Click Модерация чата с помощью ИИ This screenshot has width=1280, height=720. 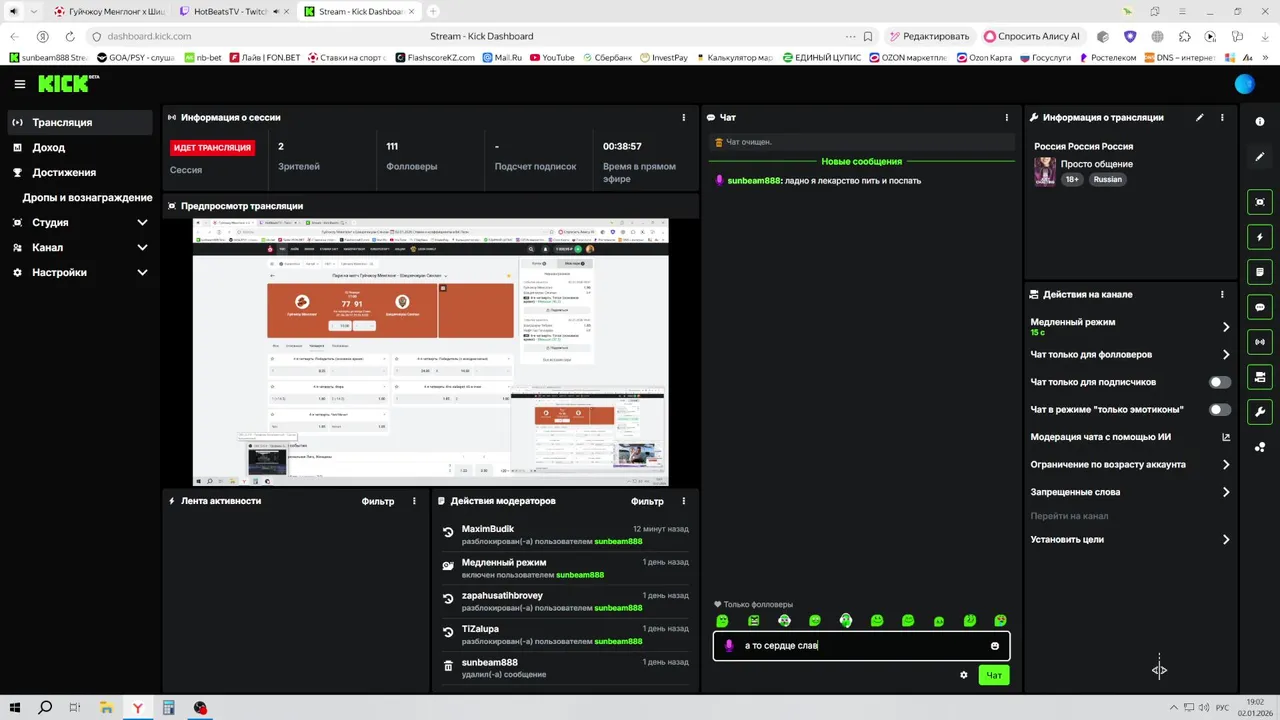pyautogui.click(x=1100, y=437)
